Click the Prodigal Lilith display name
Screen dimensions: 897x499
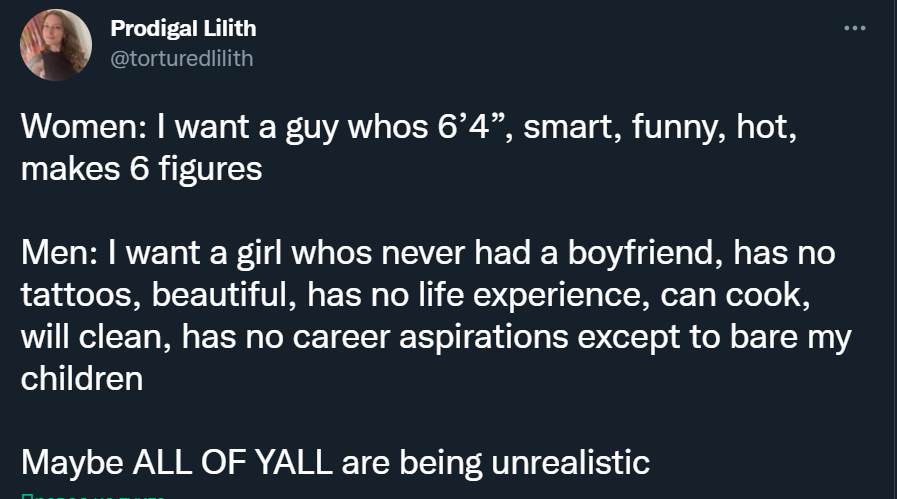pos(183,28)
